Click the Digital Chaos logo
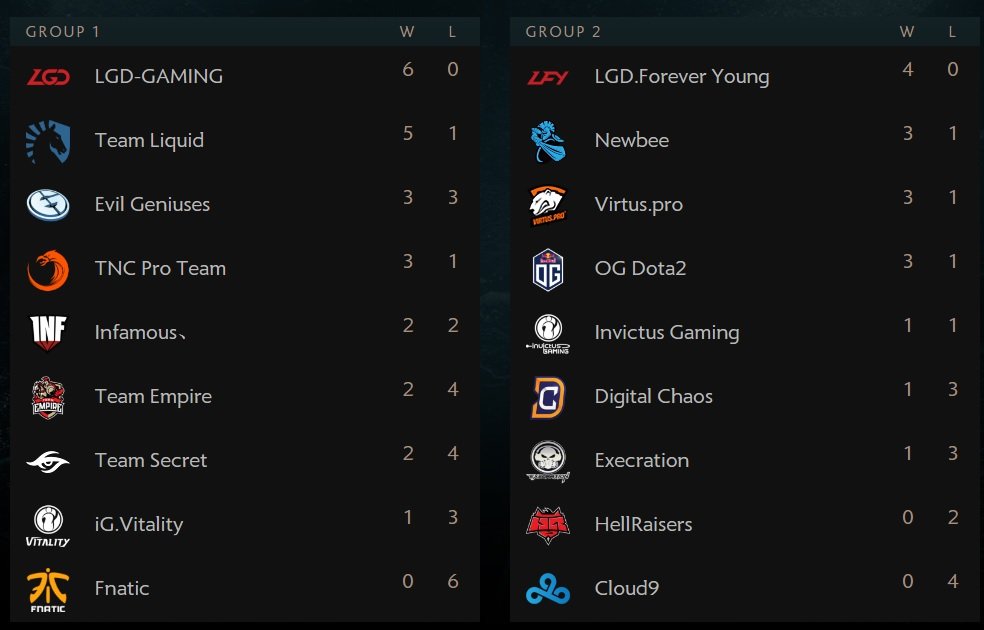Viewport: 984px width, 630px height. (548, 397)
